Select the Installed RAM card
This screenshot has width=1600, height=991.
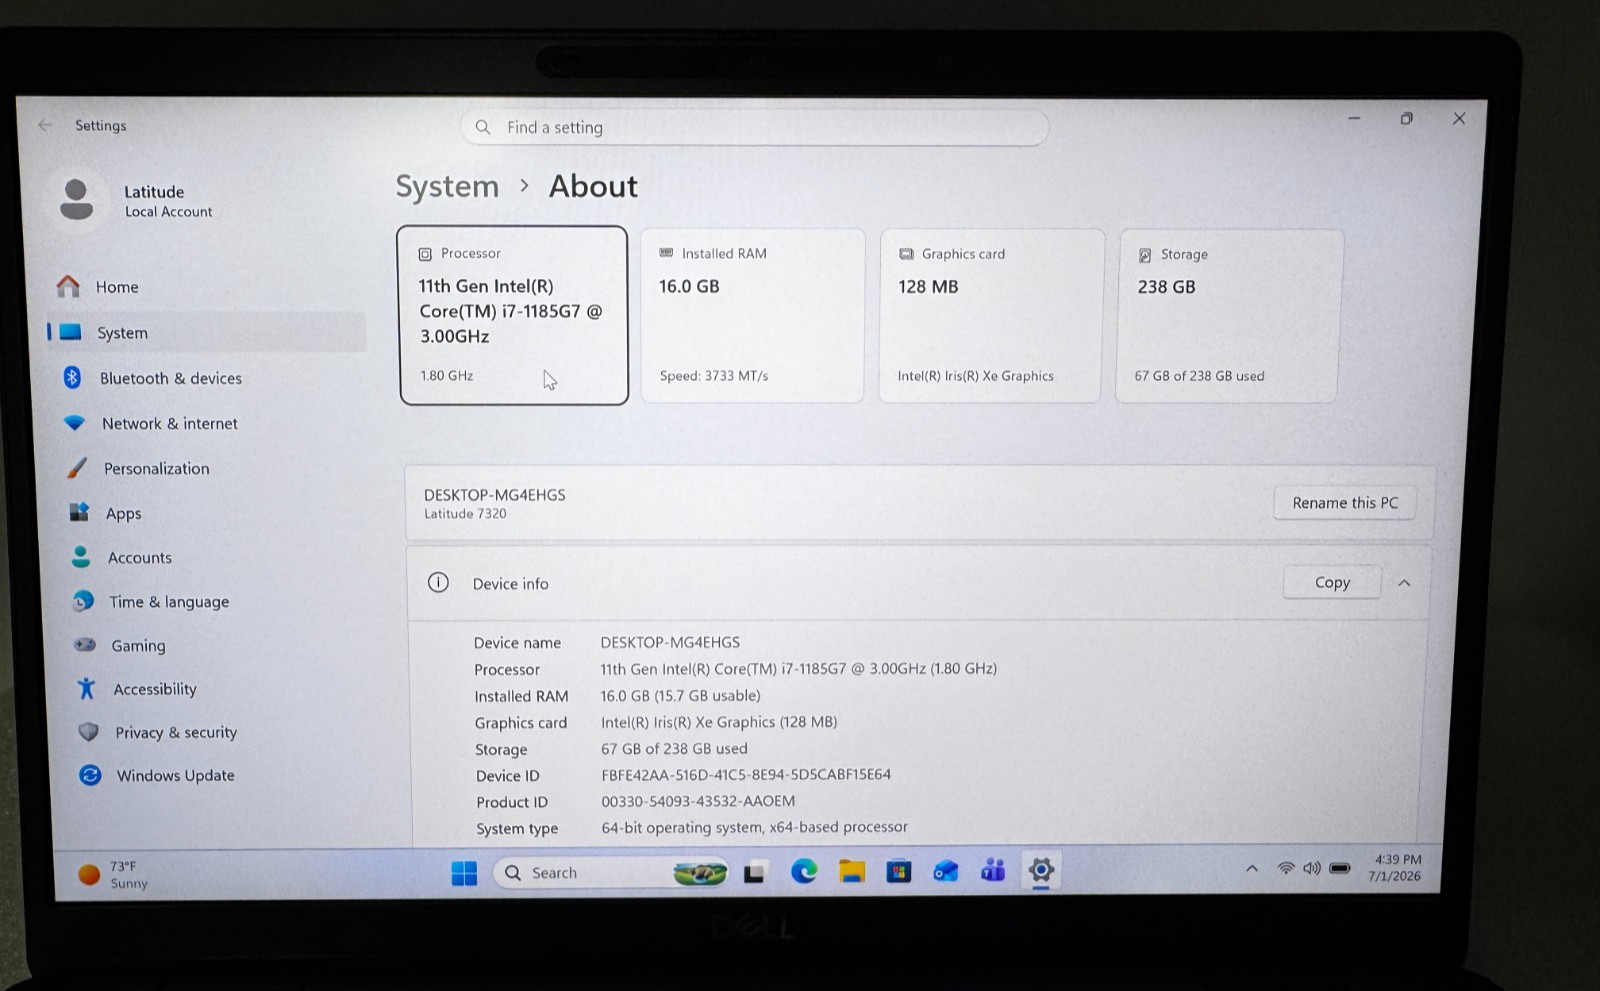pos(752,315)
